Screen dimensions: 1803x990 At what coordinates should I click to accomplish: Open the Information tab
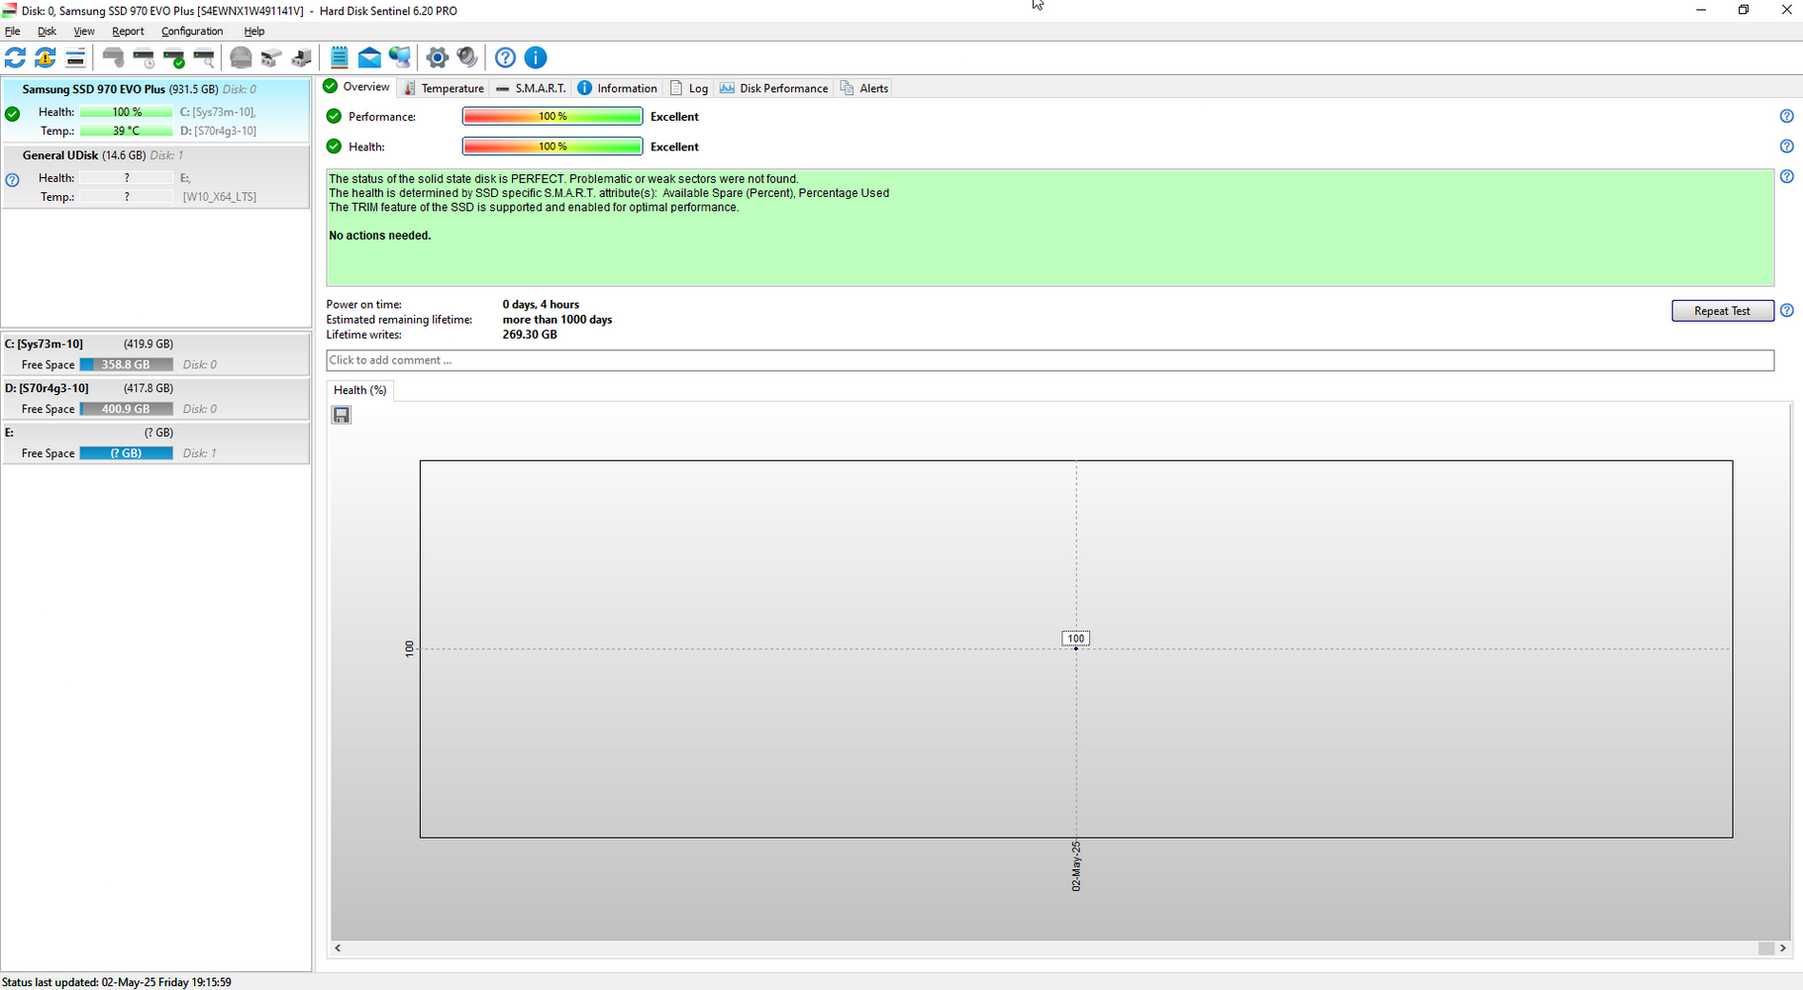(618, 88)
